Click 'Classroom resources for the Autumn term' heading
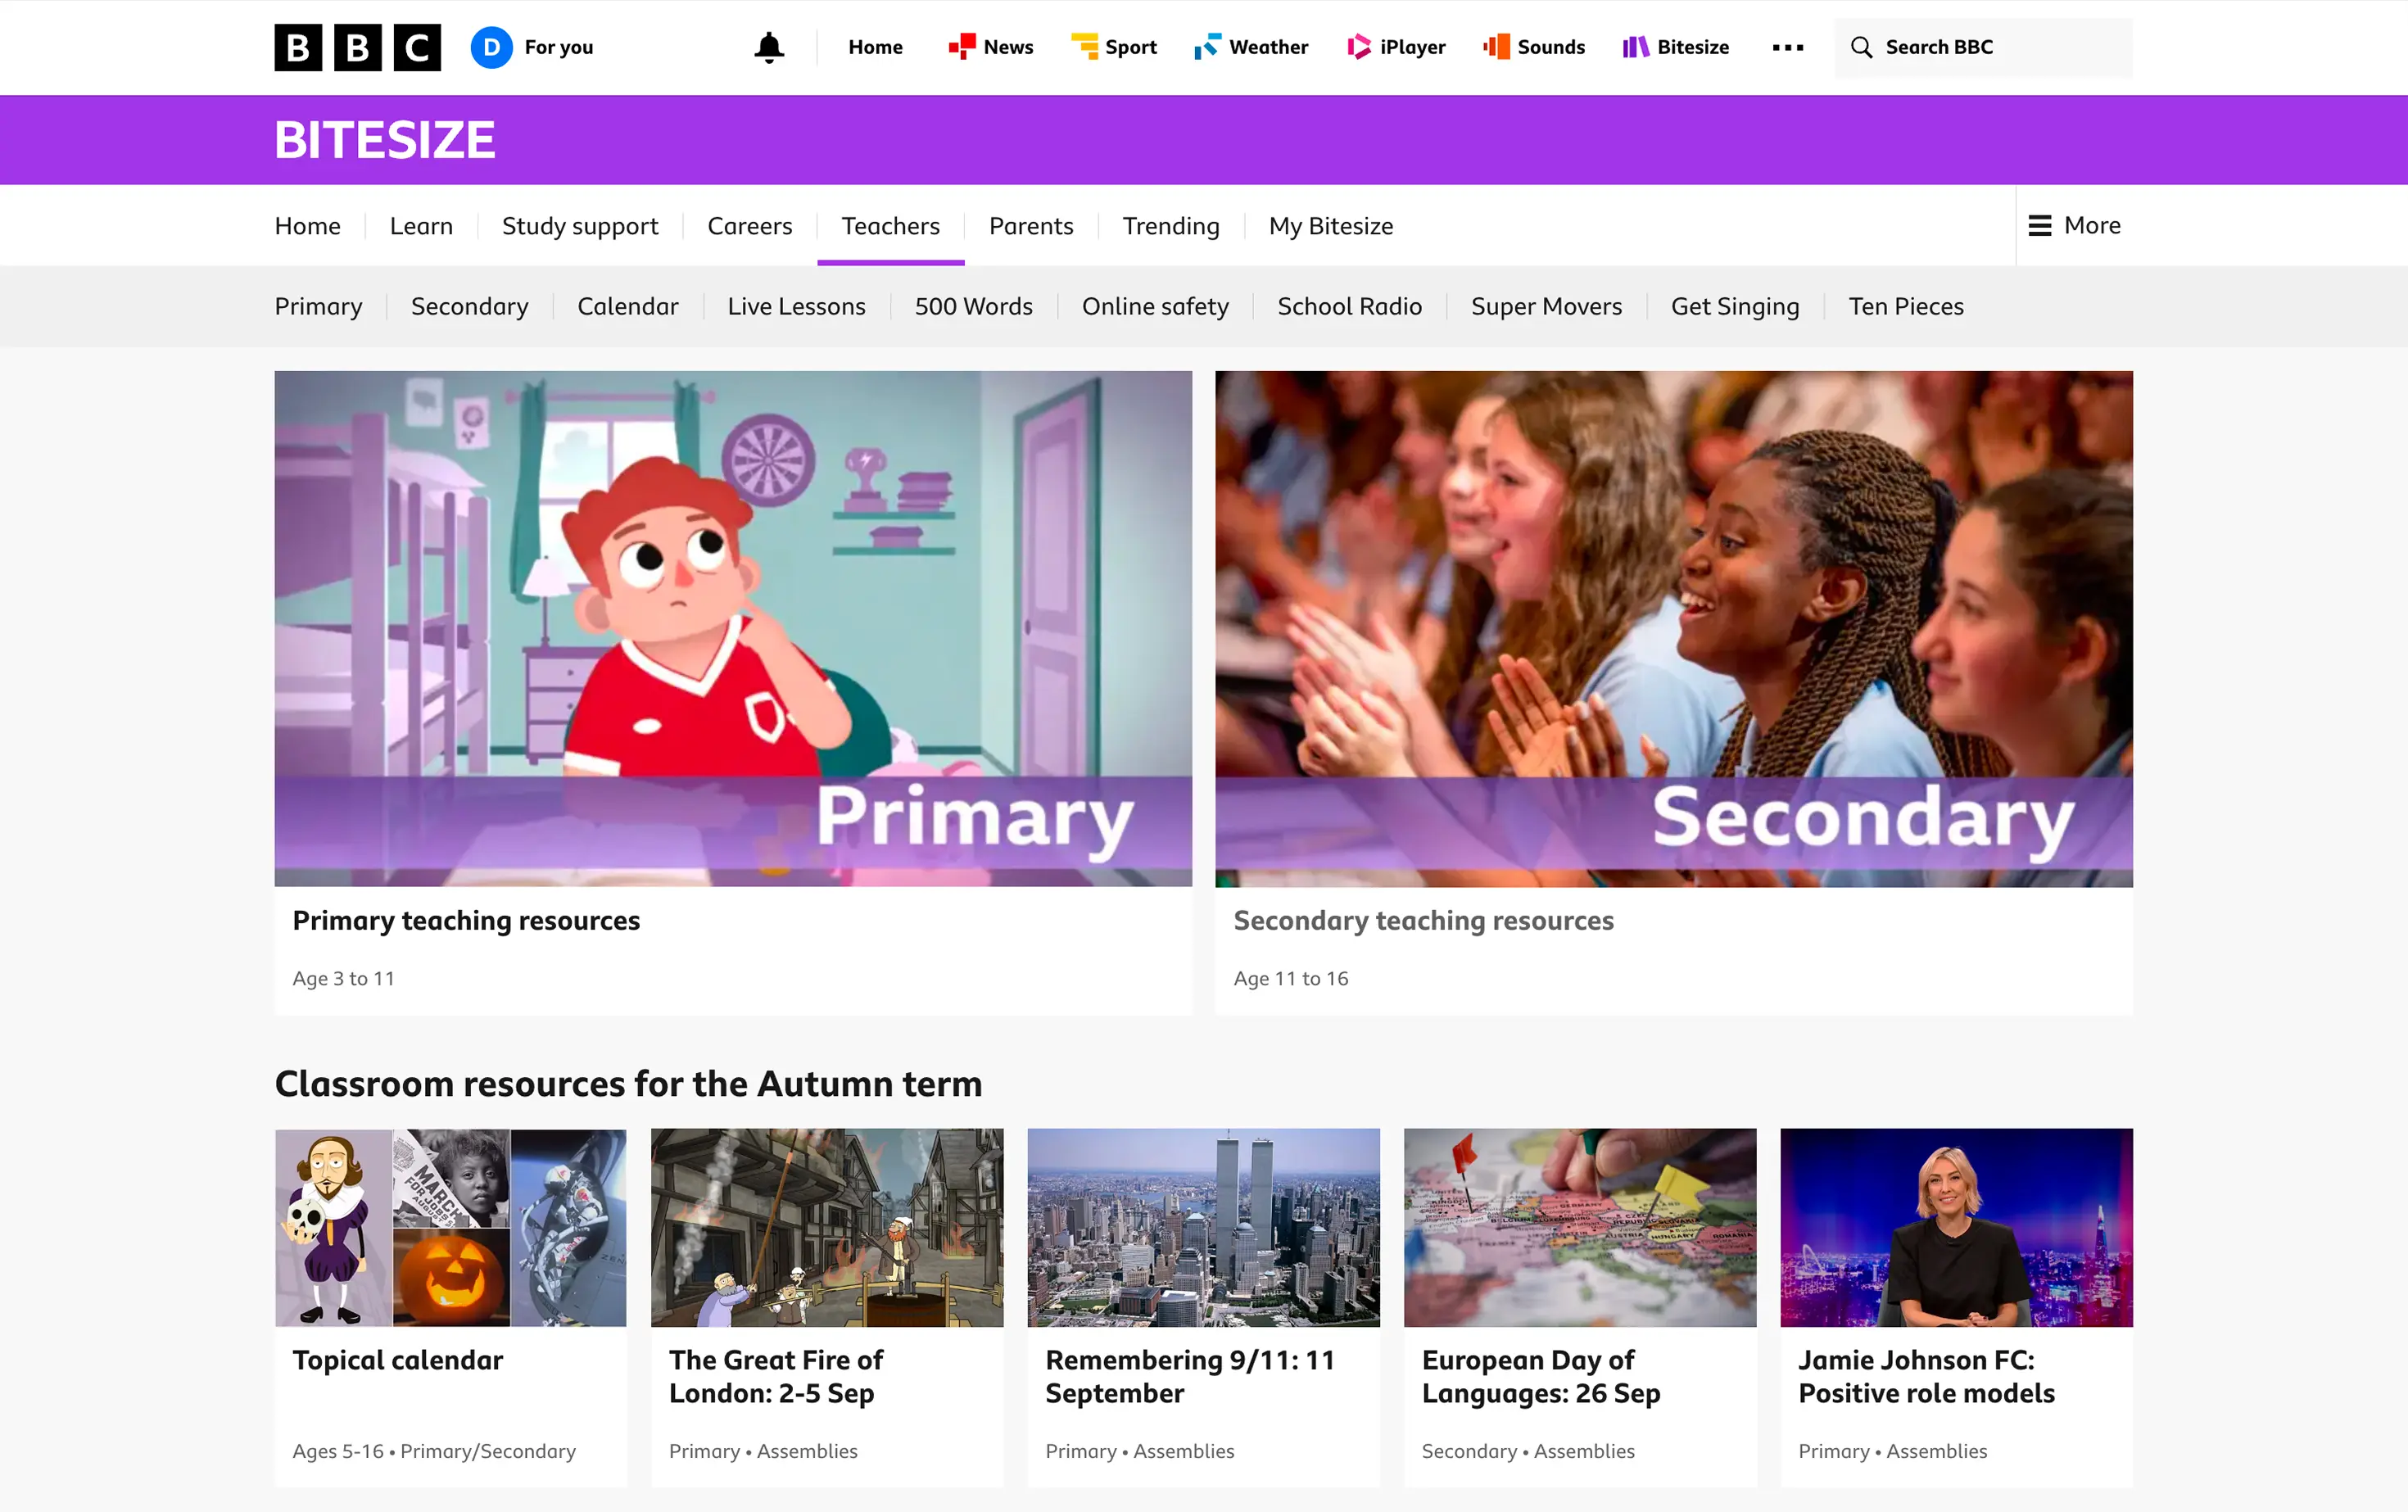Image resolution: width=2408 pixels, height=1512 pixels. [x=628, y=1084]
